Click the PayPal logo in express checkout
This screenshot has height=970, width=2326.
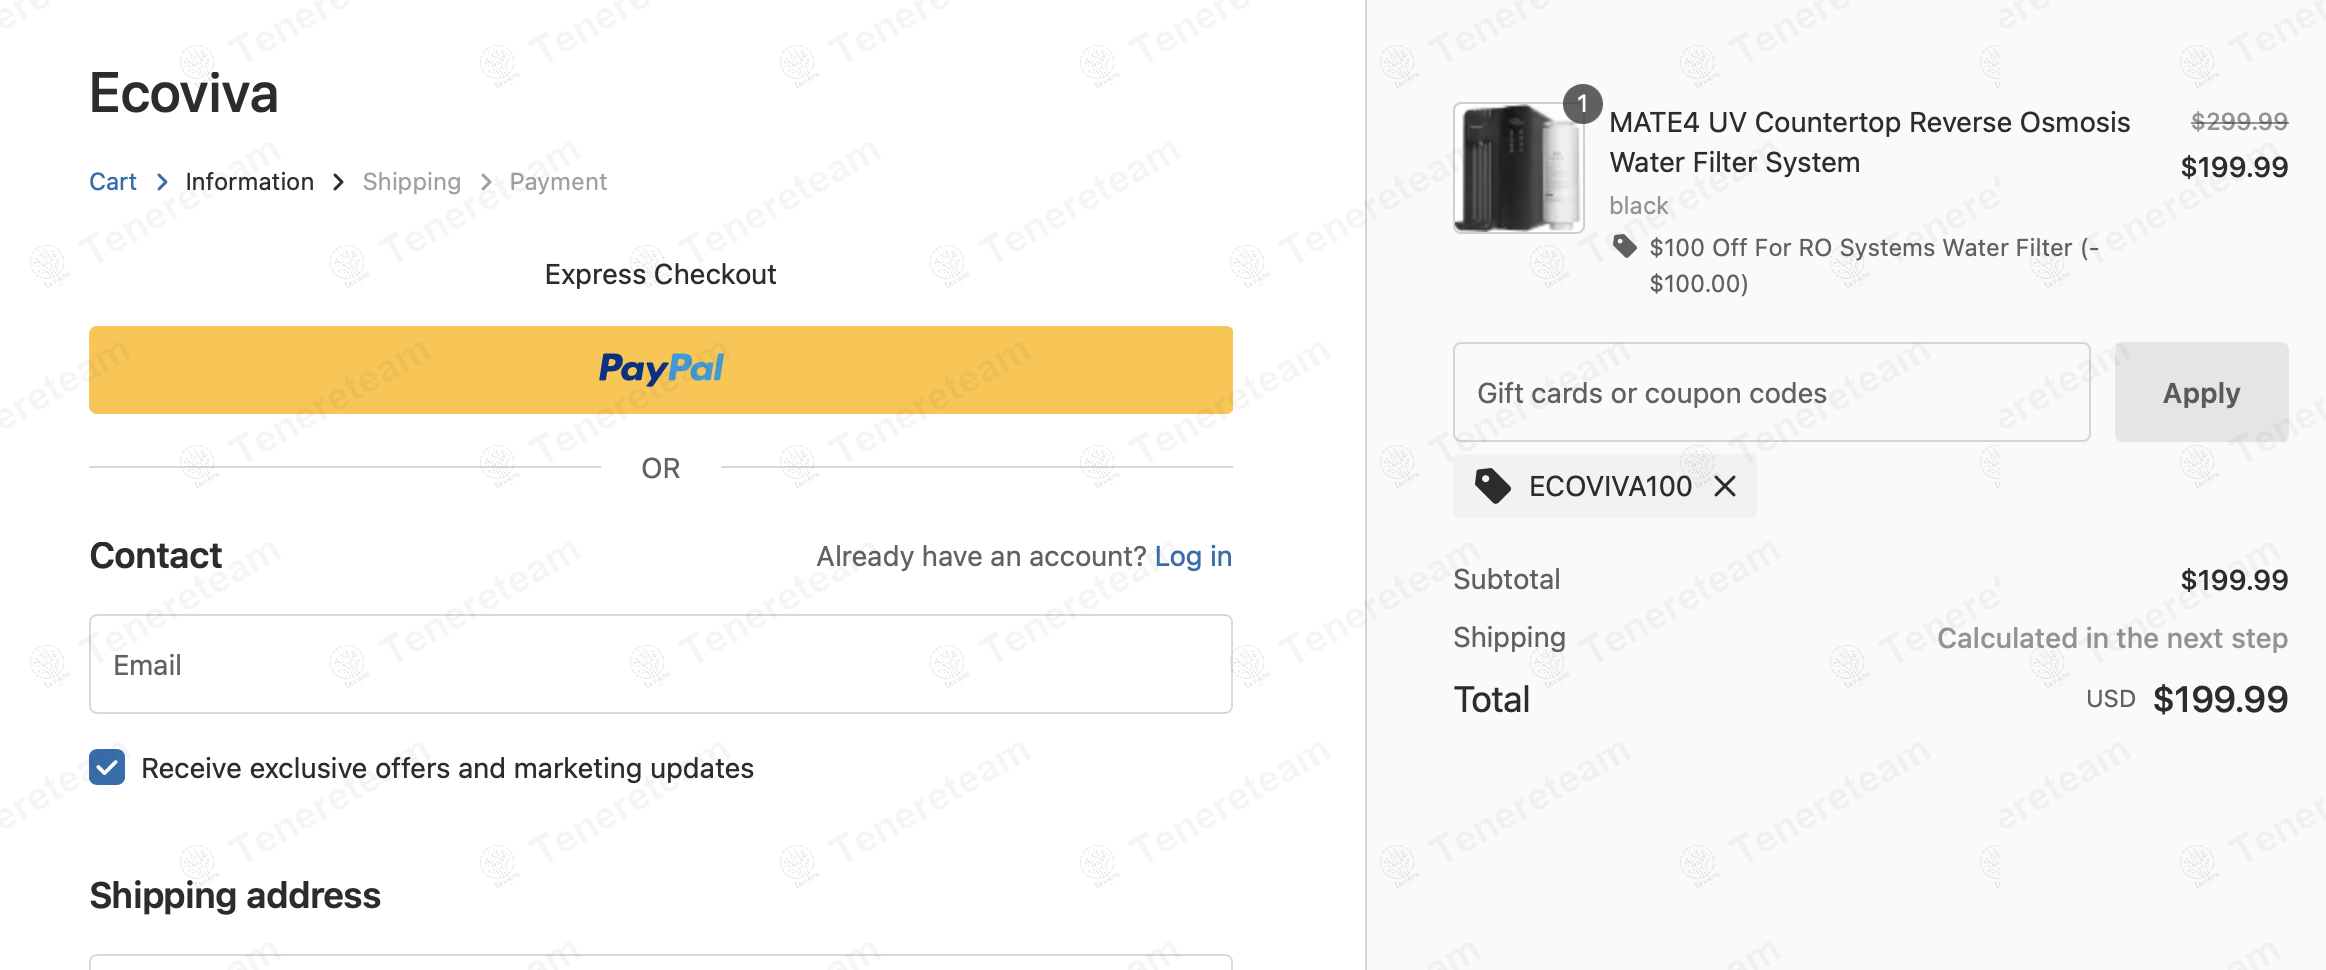pos(661,369)
